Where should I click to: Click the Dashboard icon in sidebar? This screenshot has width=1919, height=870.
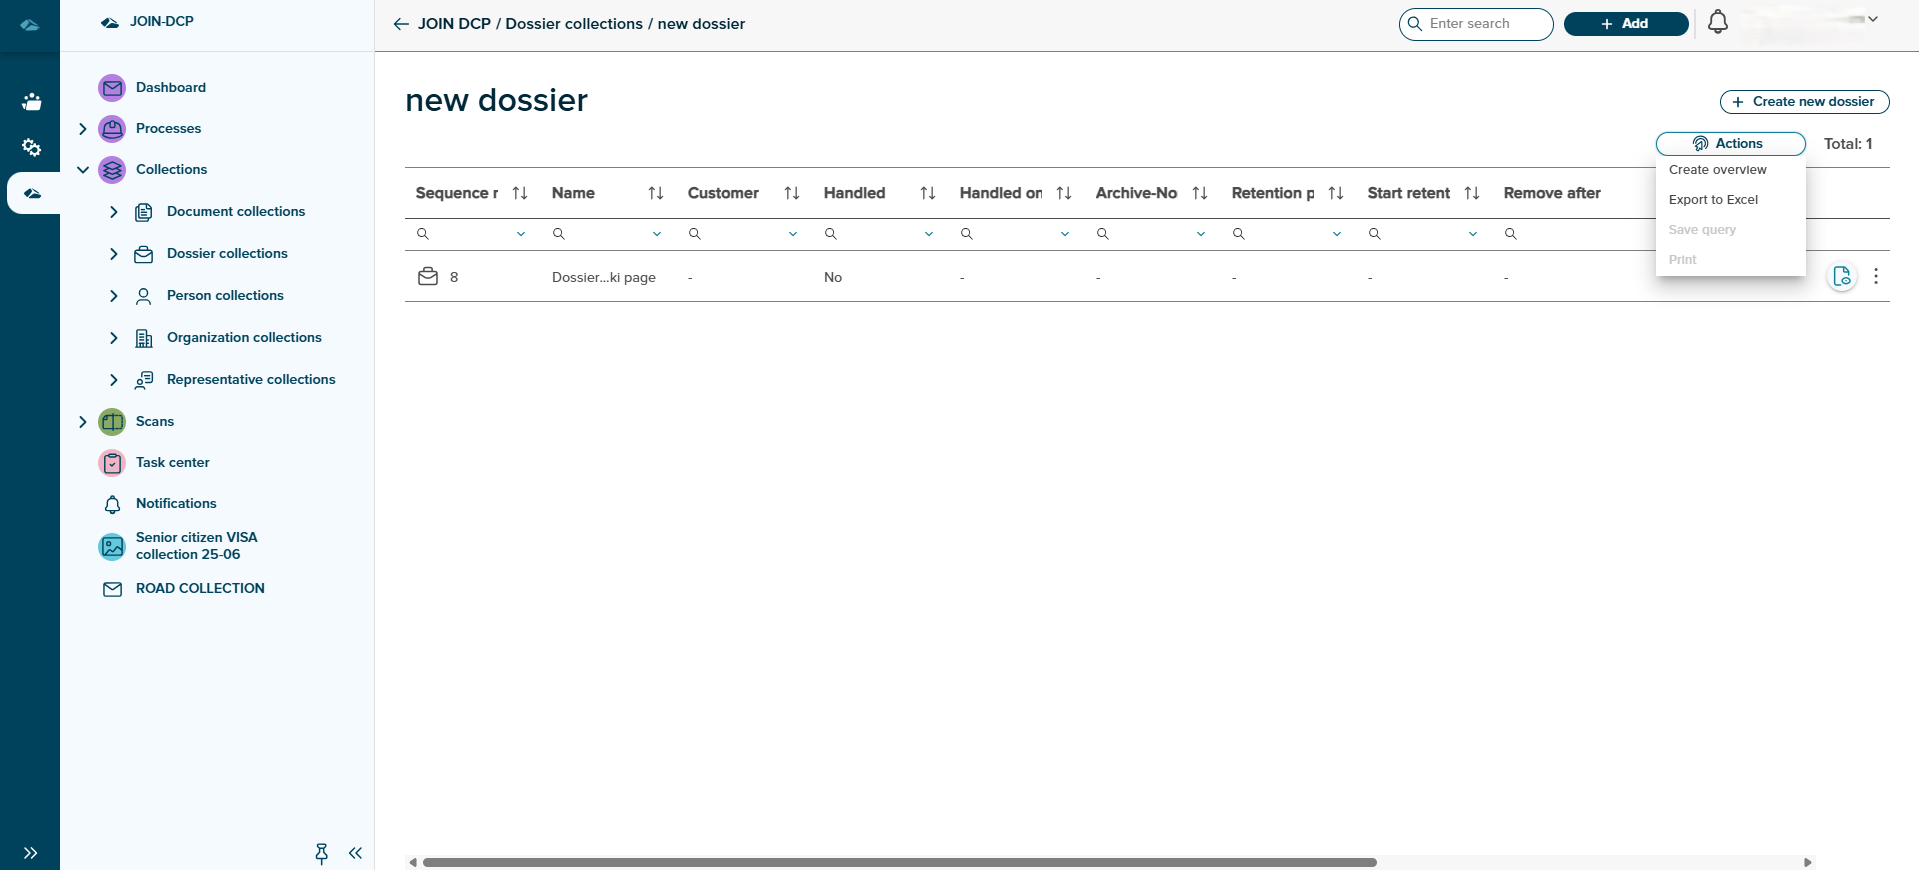112,88
